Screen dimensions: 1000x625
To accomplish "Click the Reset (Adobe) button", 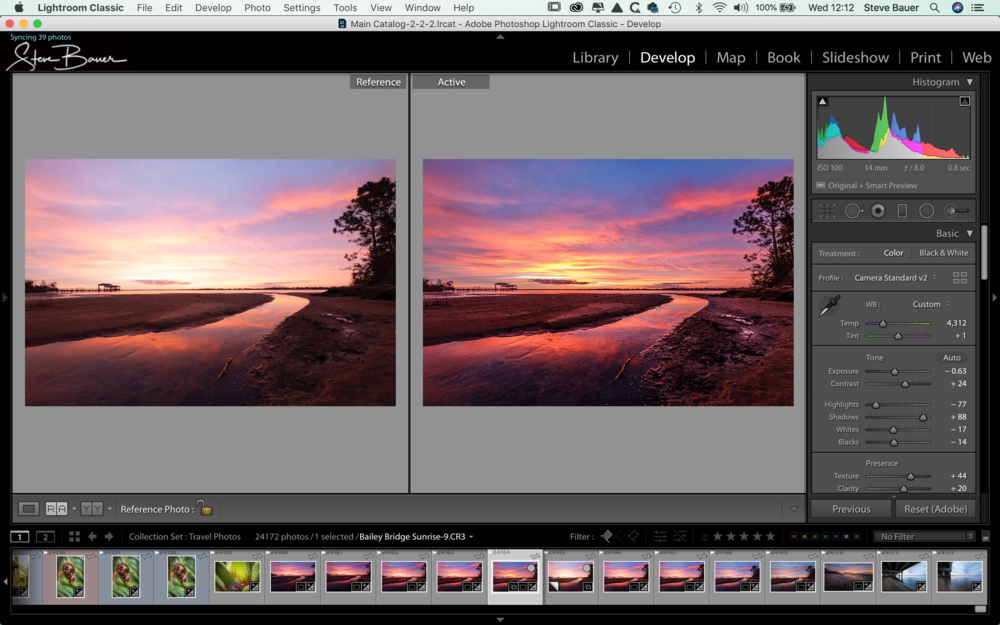I will [936, 508].
